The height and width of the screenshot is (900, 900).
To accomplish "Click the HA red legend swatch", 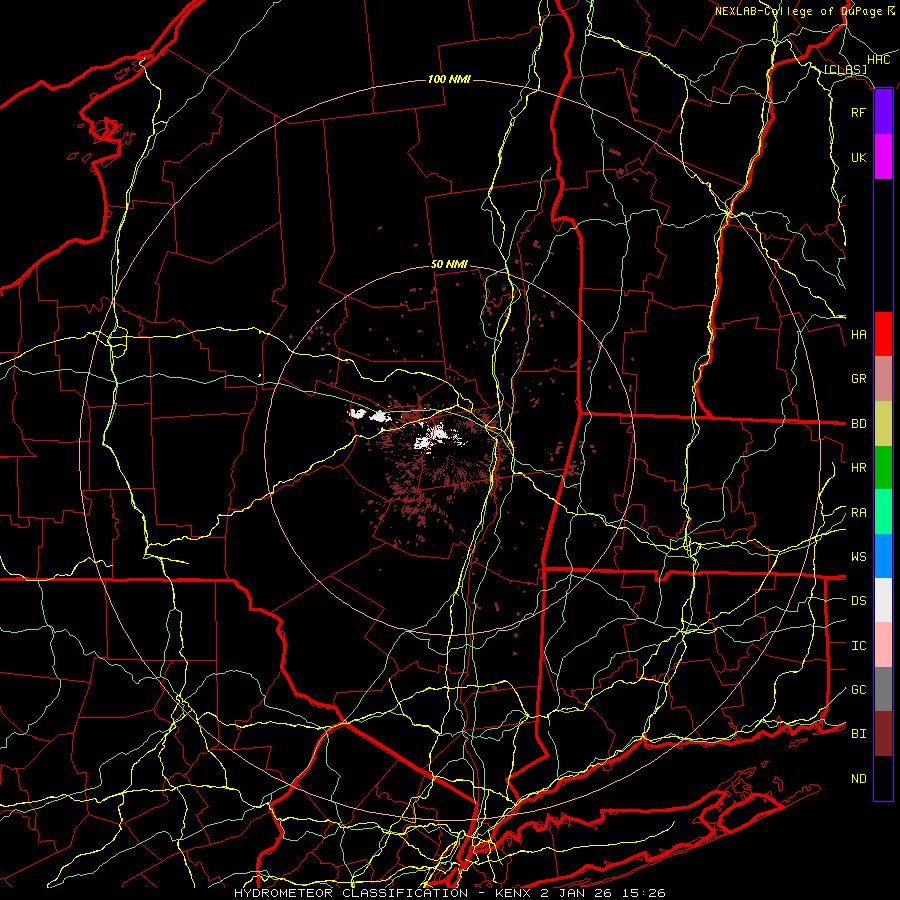I will pos(883,334).
